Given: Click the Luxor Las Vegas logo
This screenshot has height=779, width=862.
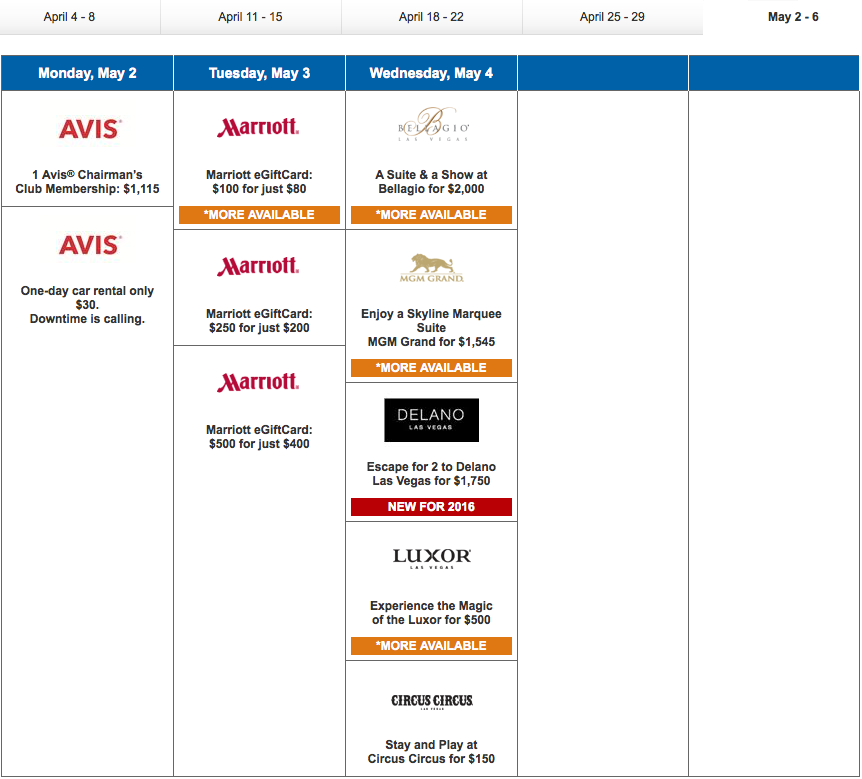Looking at the screenshot, I should click(x=432, y=559).
